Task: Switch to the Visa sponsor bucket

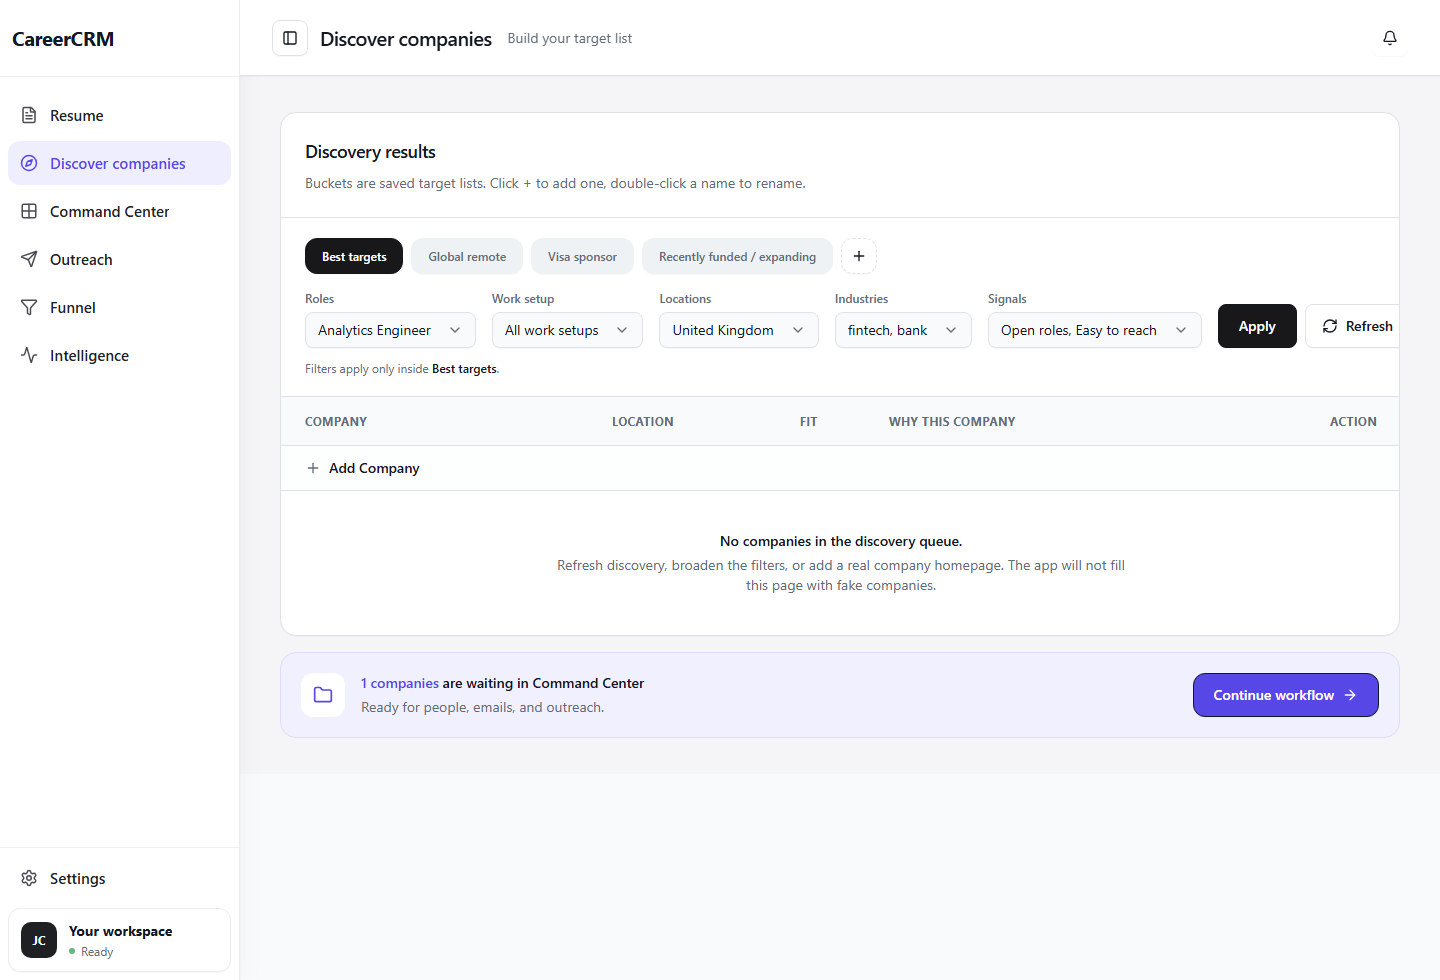Action: pos(582,256)
